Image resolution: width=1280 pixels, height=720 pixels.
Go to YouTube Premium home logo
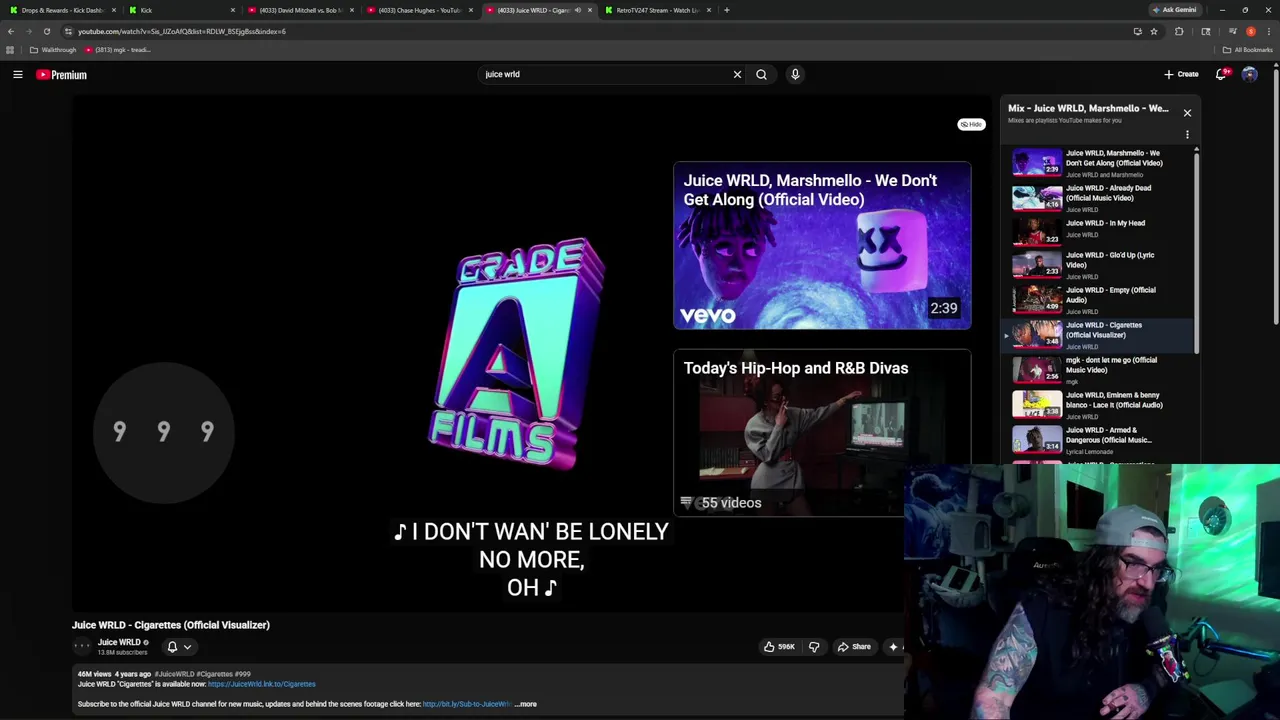coord(62,74)
